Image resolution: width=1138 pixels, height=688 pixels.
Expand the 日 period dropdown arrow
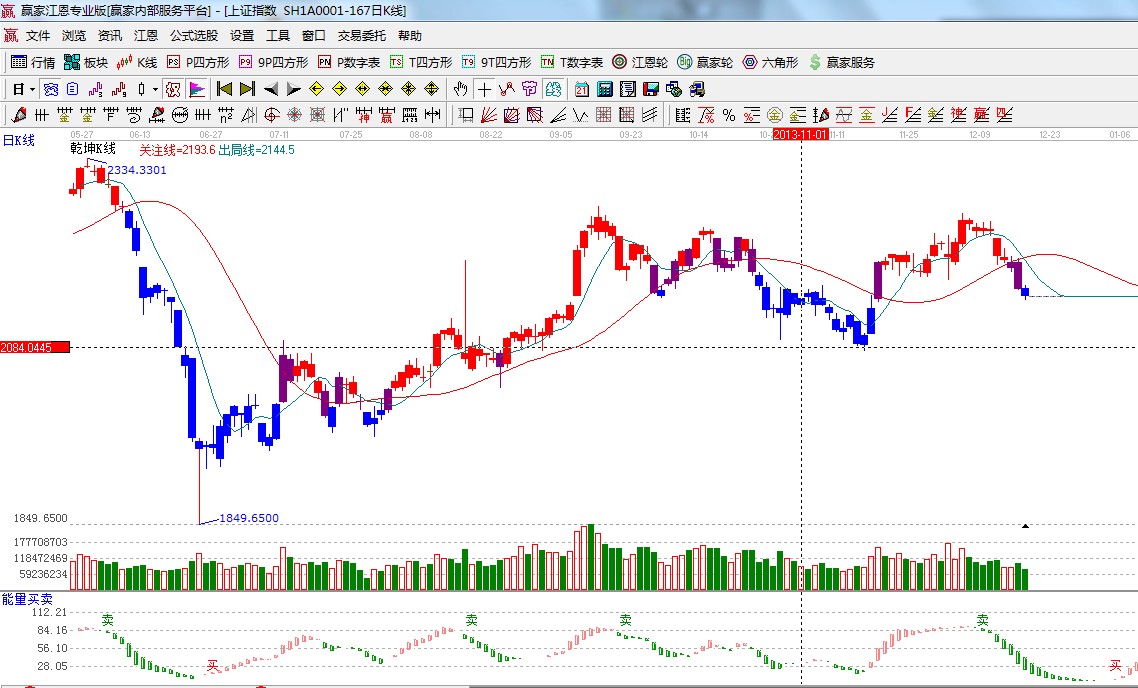point(31,89)
